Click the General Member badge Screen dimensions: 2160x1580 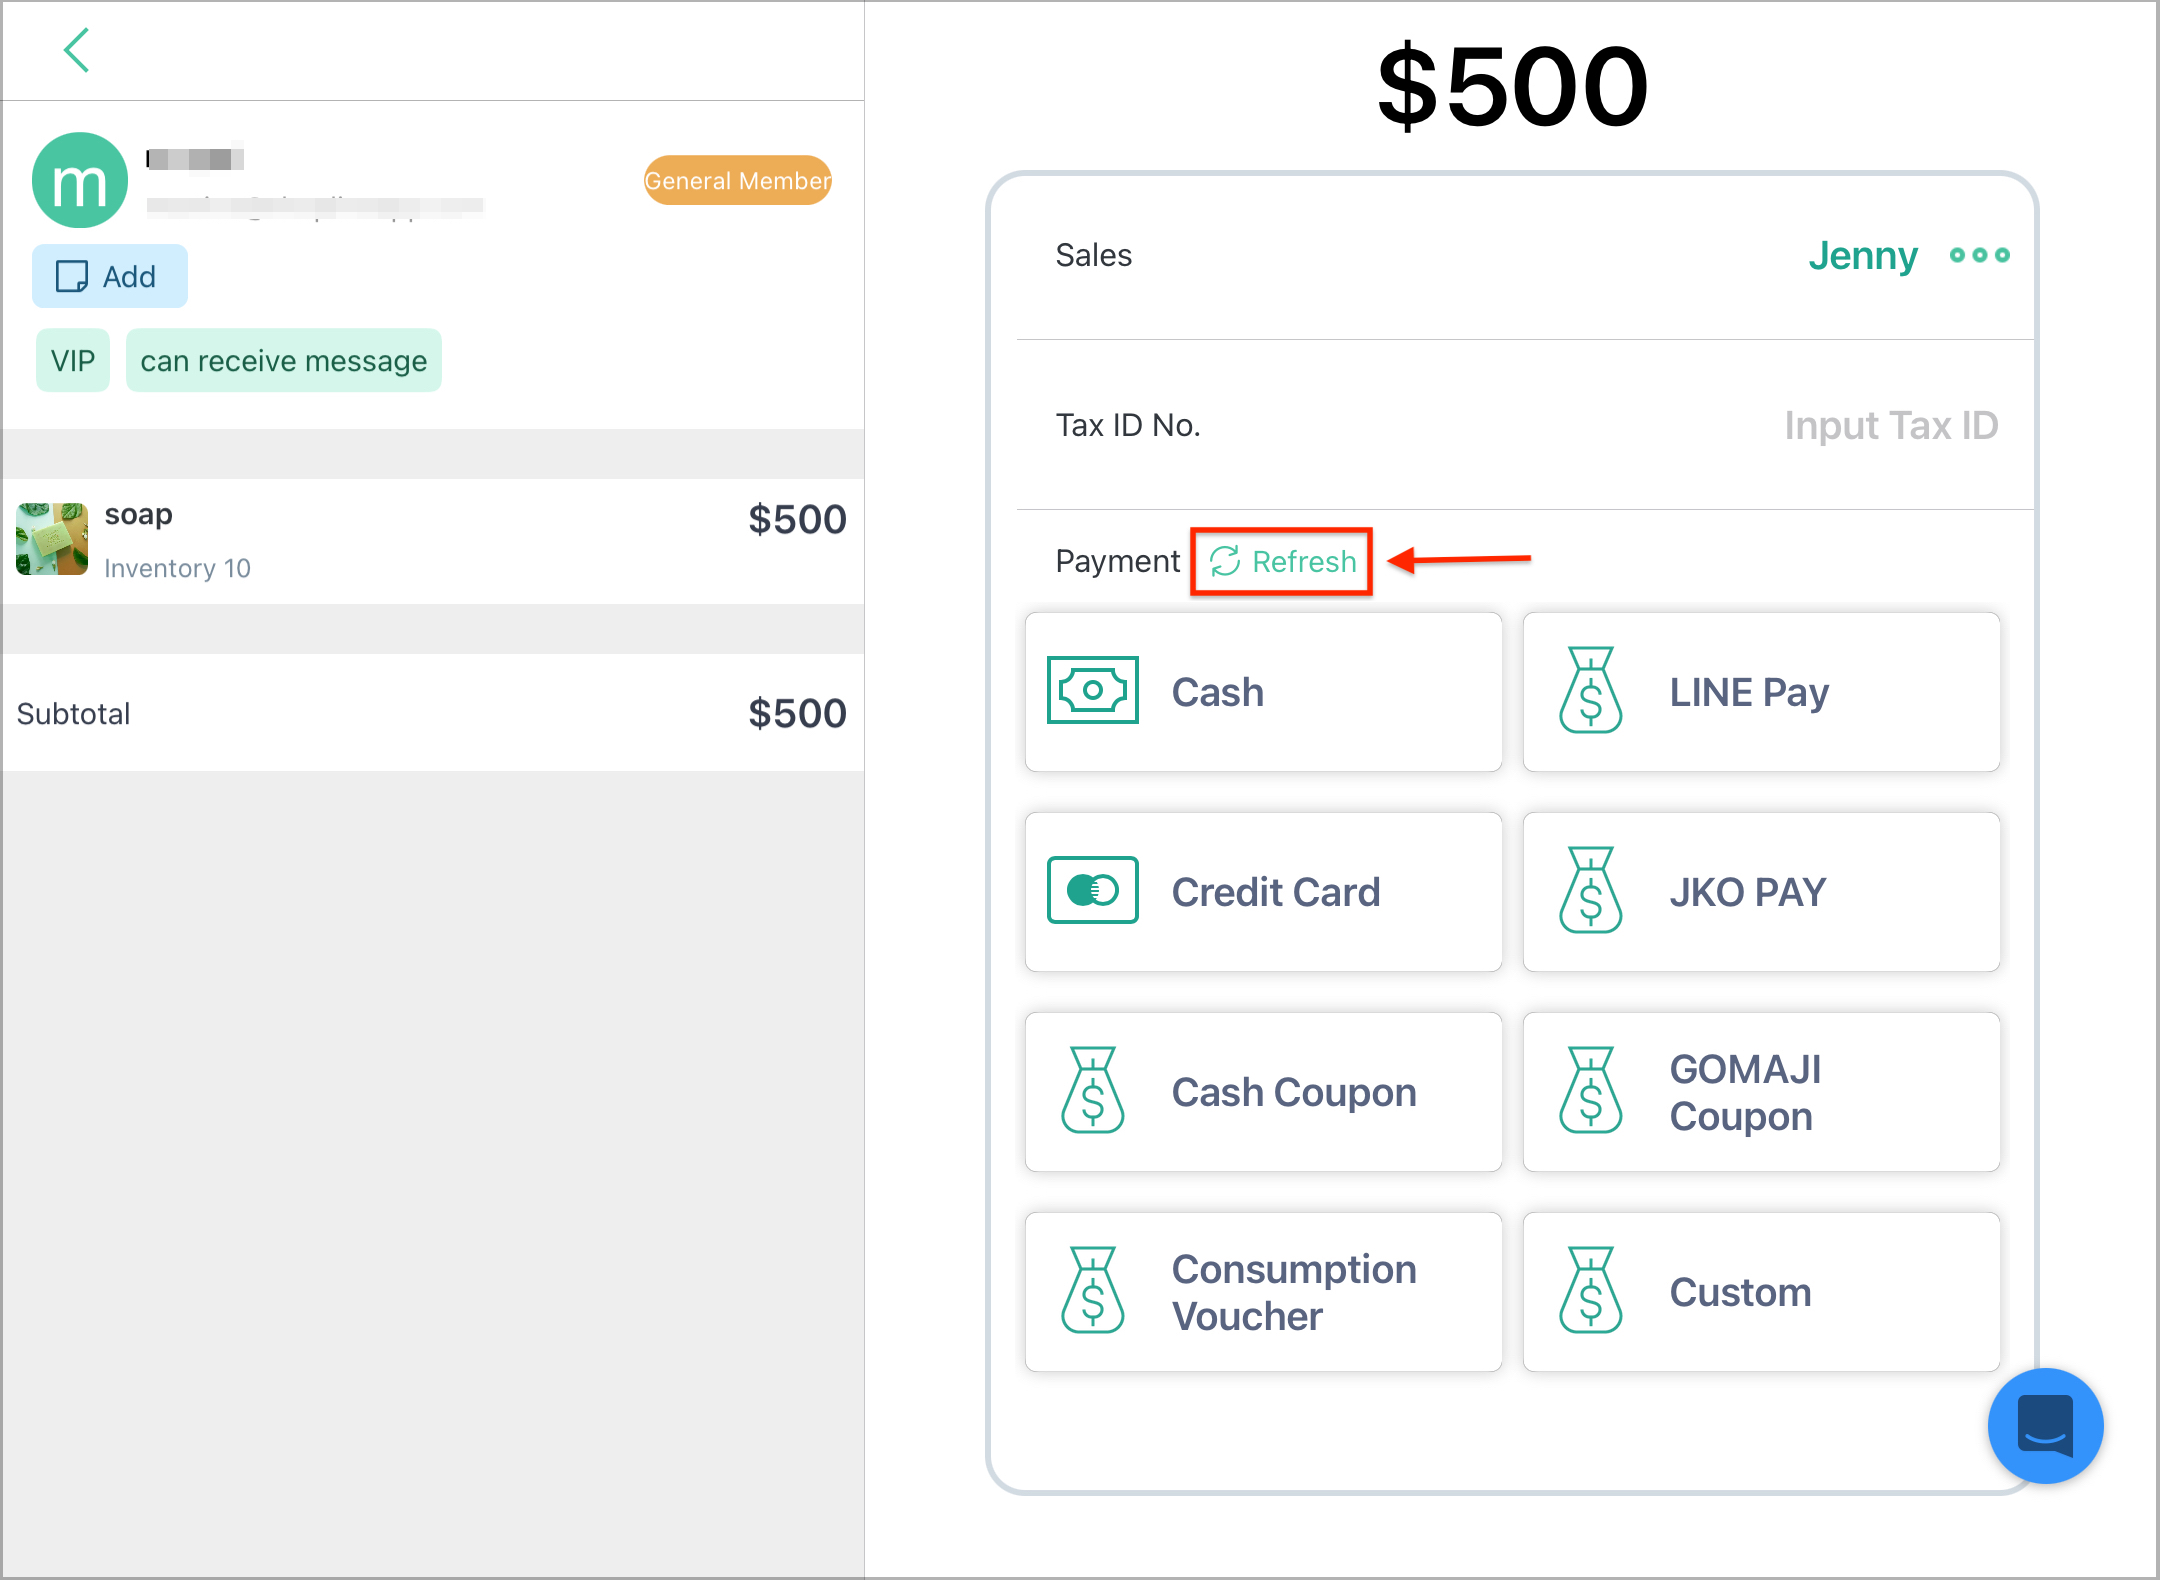[737, 180]
